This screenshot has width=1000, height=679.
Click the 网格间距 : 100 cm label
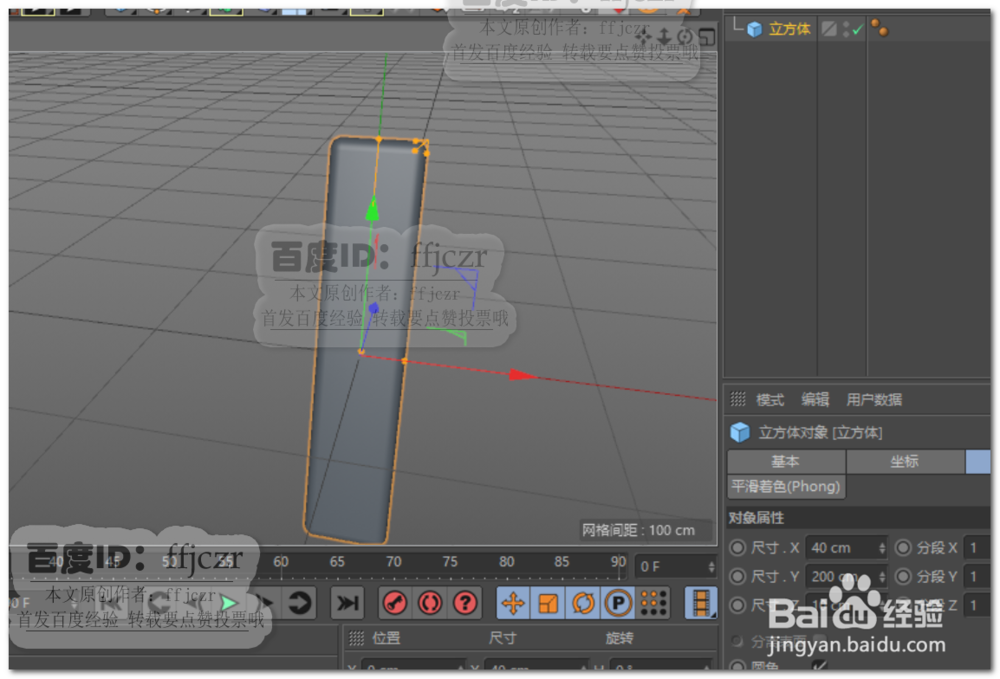(x=638, y=530)
